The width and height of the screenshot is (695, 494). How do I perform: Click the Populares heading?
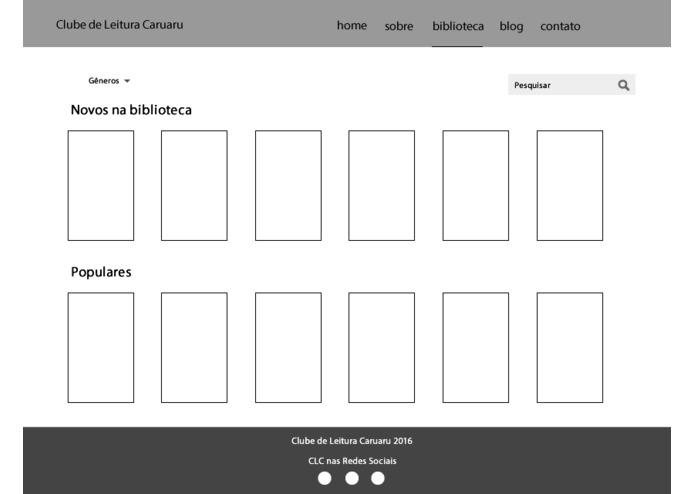[x=101, y=272]
